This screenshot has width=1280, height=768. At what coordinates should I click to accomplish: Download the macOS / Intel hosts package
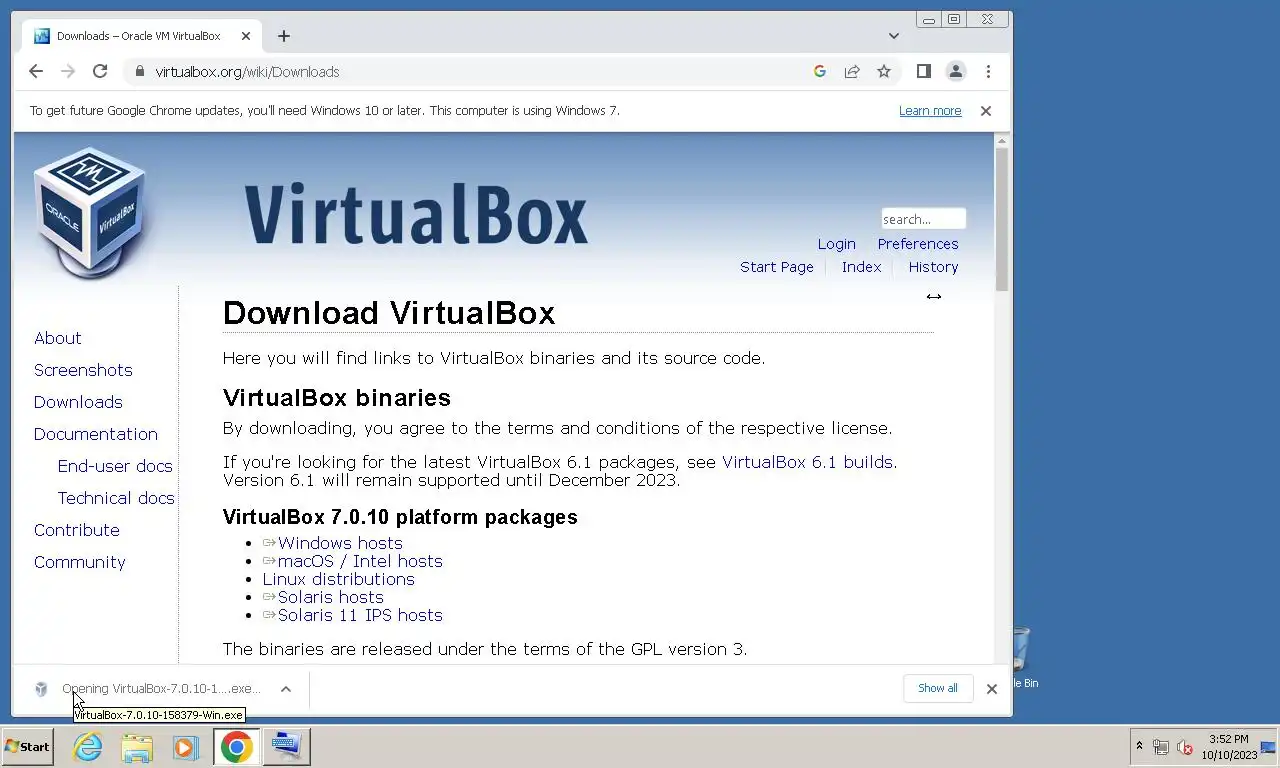click(x=360, y=561)
